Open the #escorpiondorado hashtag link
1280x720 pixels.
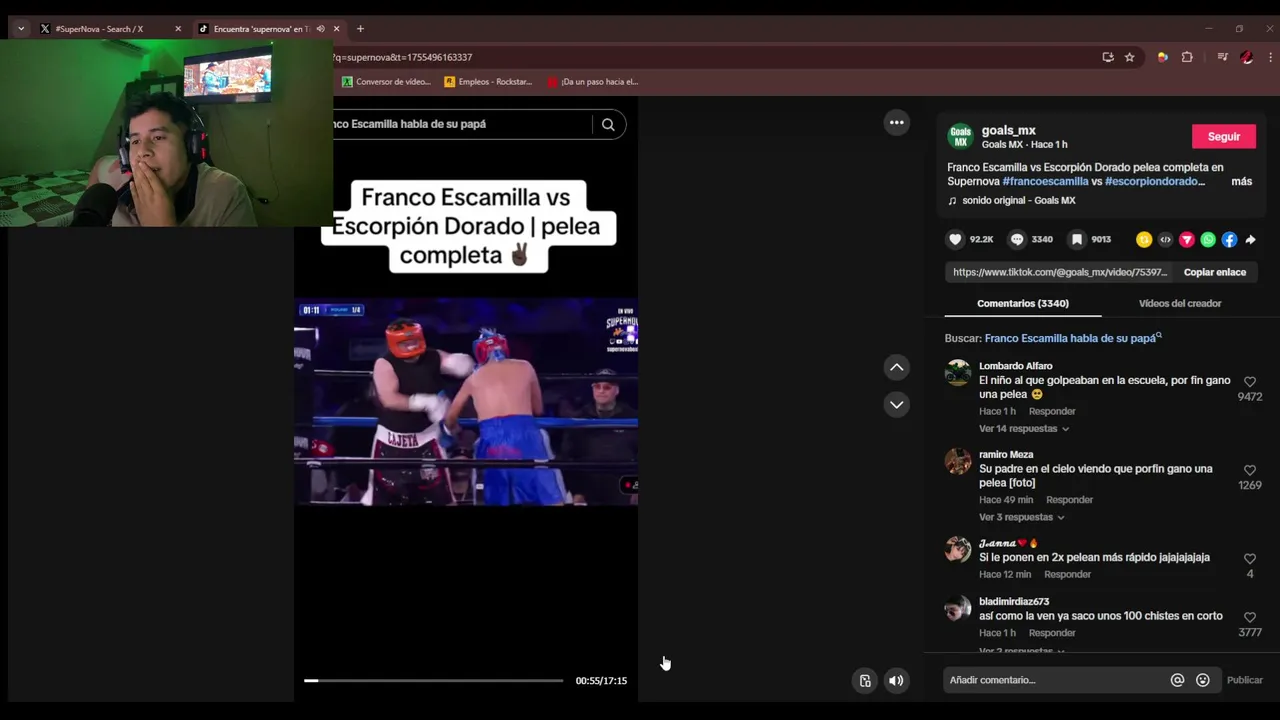(x=1154, y=182)
